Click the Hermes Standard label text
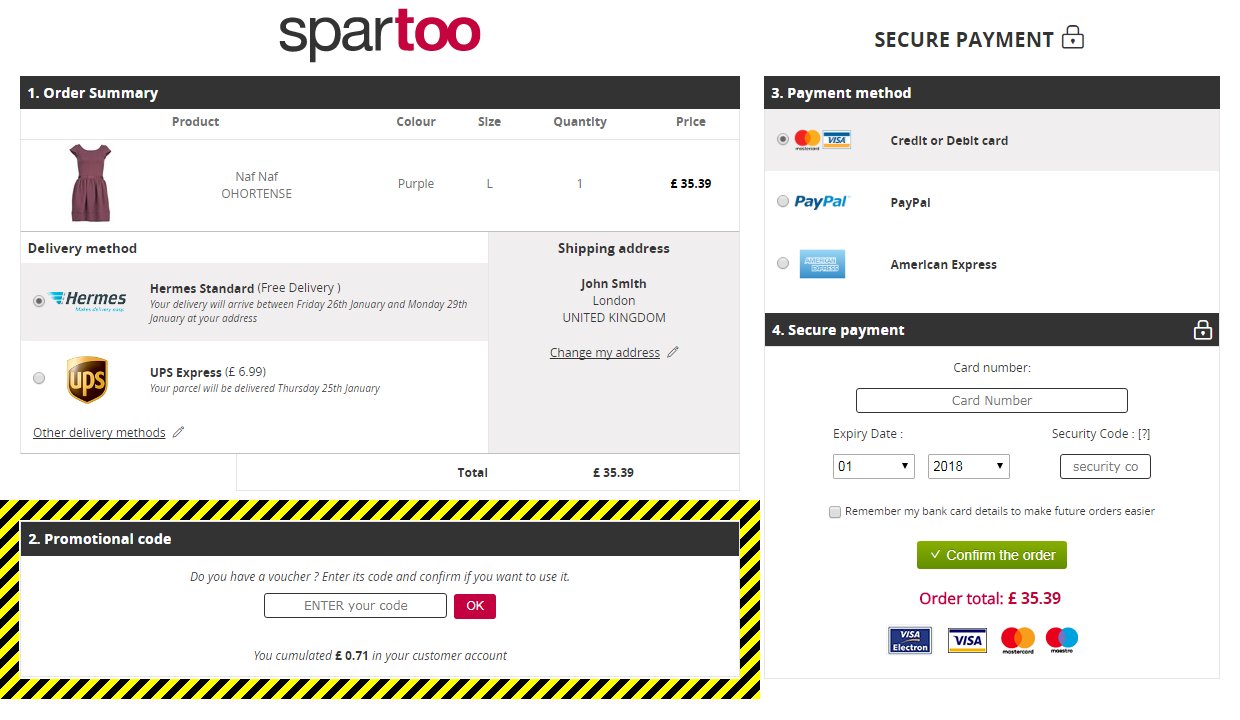1240x720 pixels. click(202, 288)
